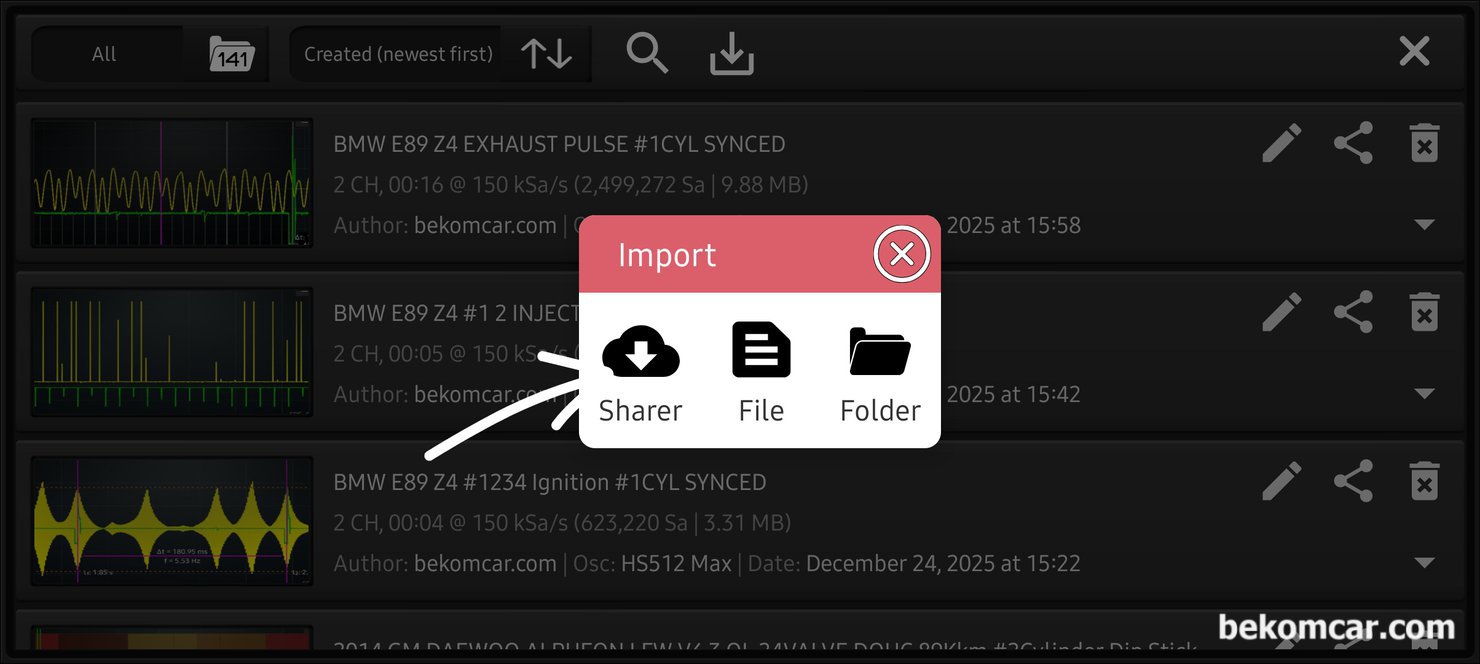Click the import download icon in toolbar

point(732,54)
